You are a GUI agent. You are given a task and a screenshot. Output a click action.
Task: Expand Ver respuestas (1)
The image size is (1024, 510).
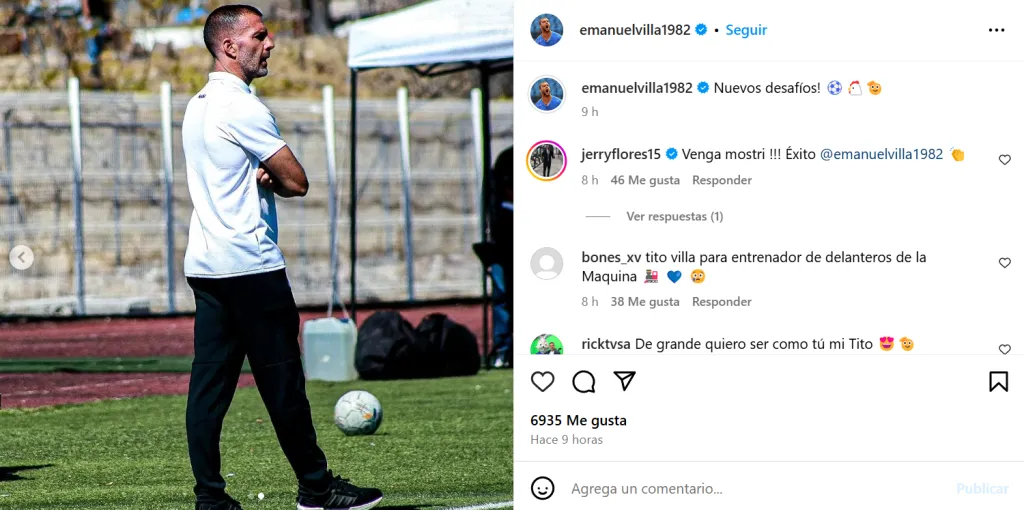[x=675, y=216]
